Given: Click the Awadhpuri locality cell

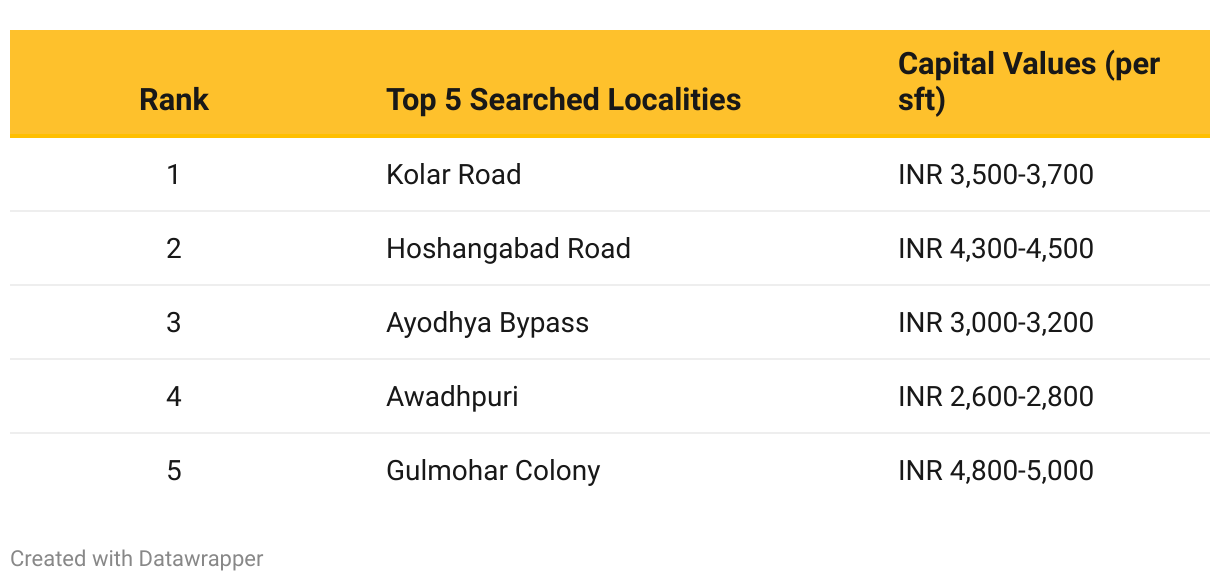Looking at the screenshot, I should click(x=452, y=396).
